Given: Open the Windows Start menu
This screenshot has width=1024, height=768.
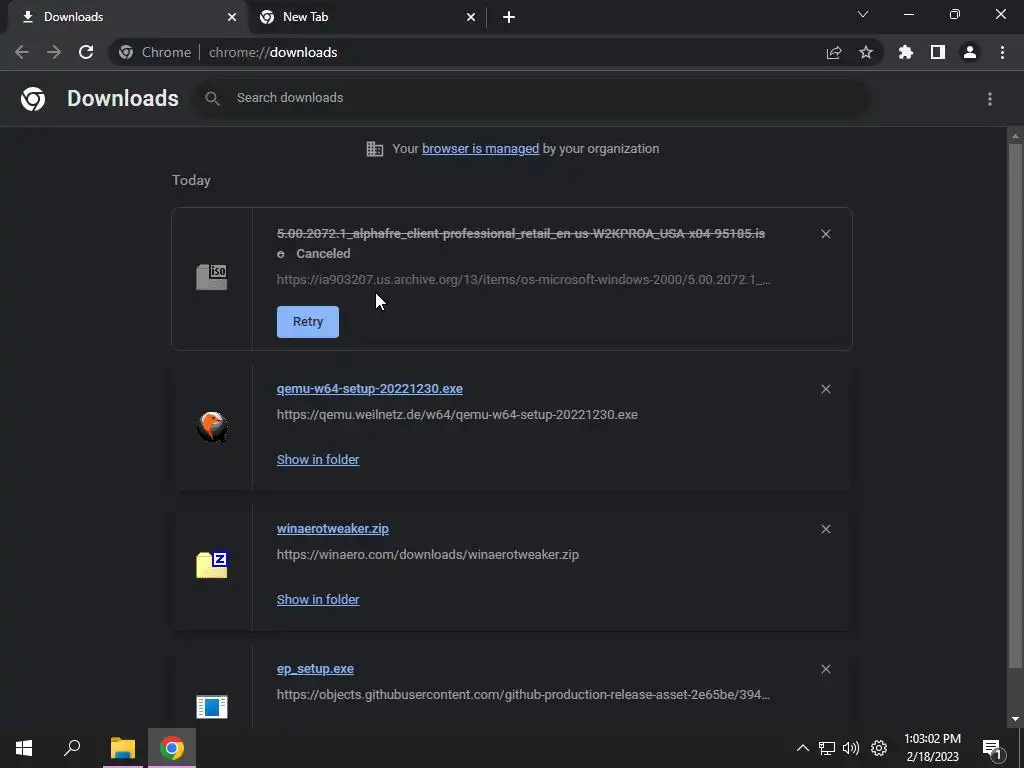Looking at the screenshot, I should point(24,748).
